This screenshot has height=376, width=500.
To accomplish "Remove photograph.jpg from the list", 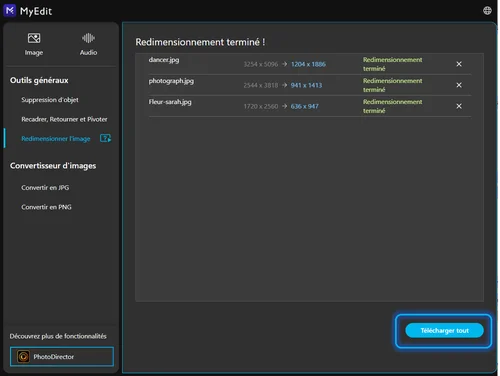I will (459, 85).
